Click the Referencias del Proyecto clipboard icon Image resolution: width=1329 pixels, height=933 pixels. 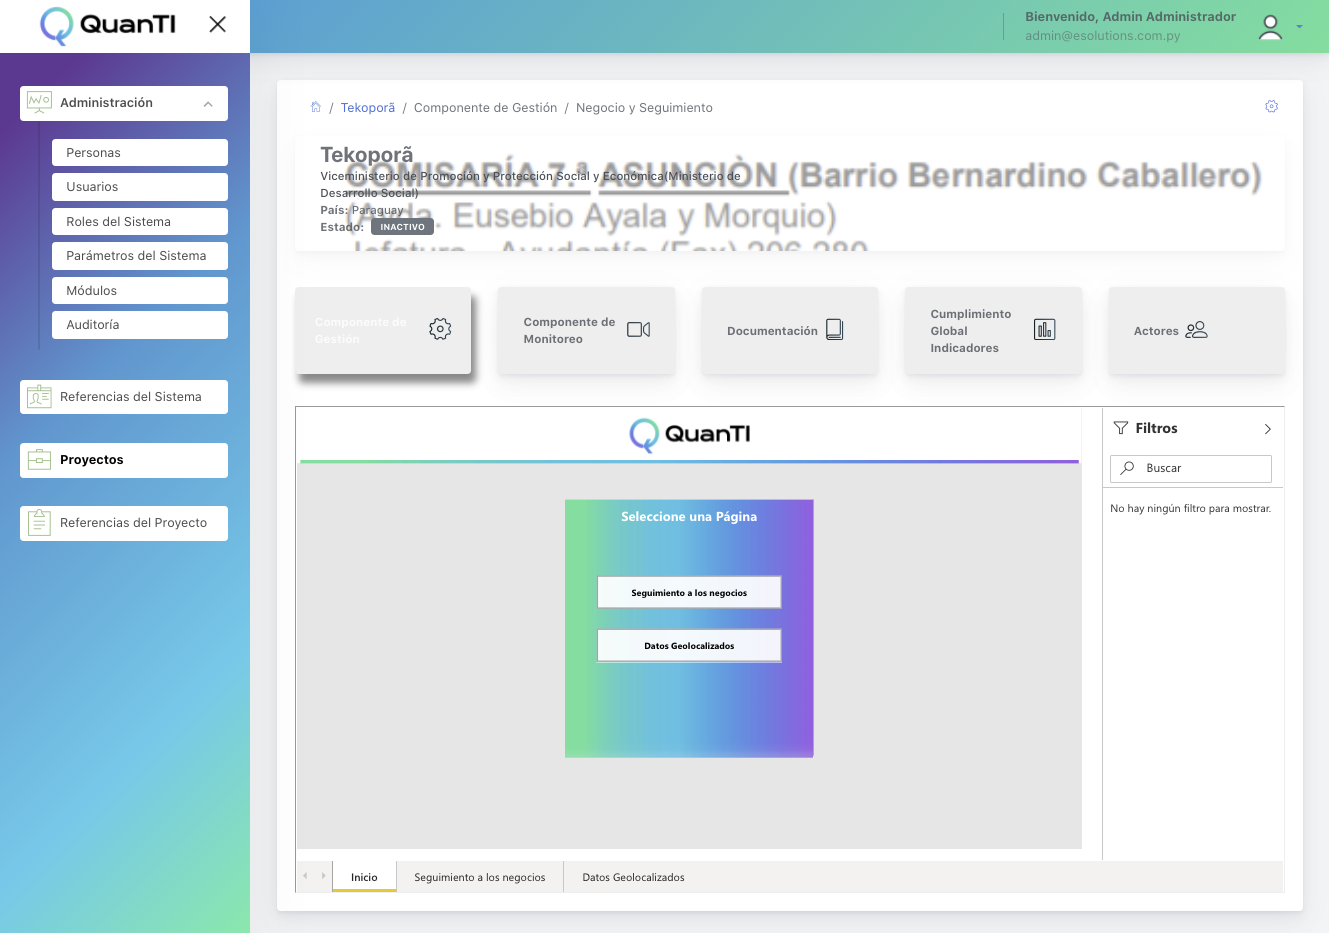click(x=40, y=522)
